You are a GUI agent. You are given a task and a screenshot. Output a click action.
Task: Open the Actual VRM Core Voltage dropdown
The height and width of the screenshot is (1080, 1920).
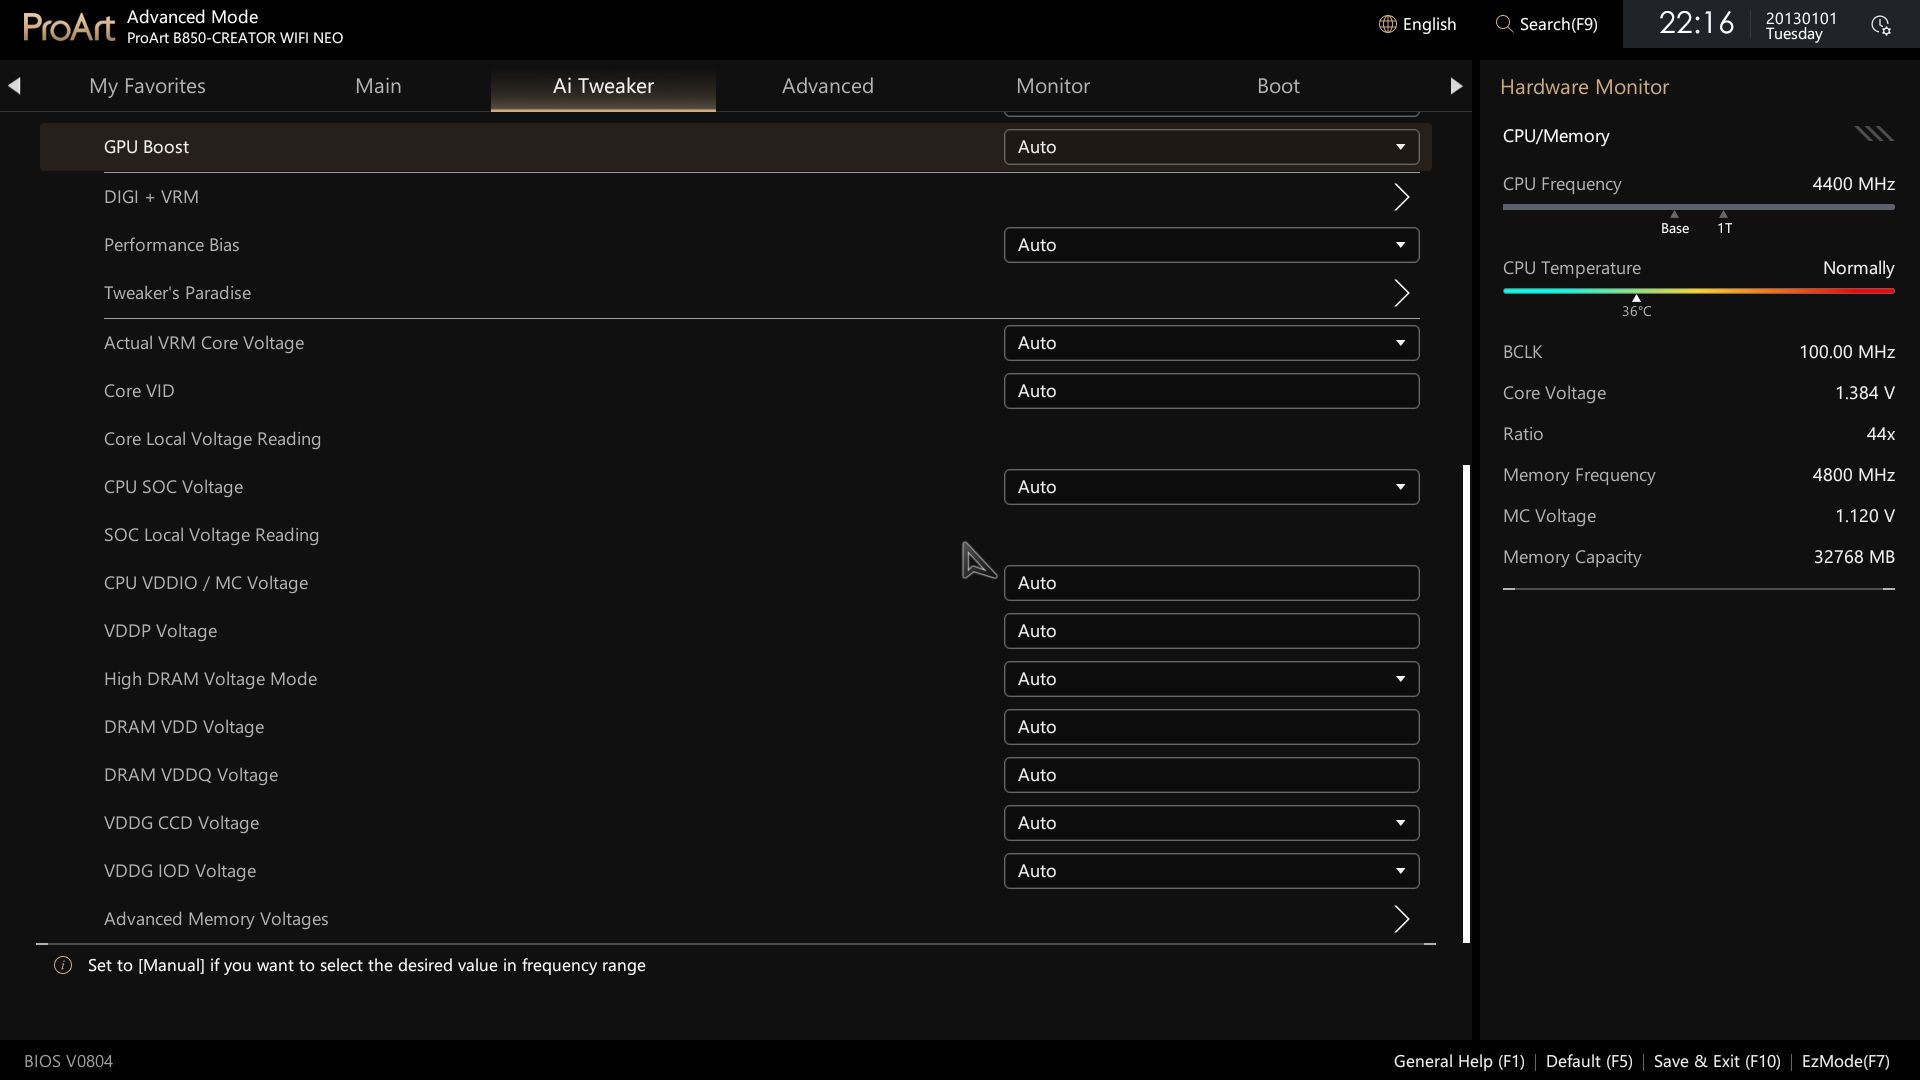pyautogui.click(x=1211, y=343)
